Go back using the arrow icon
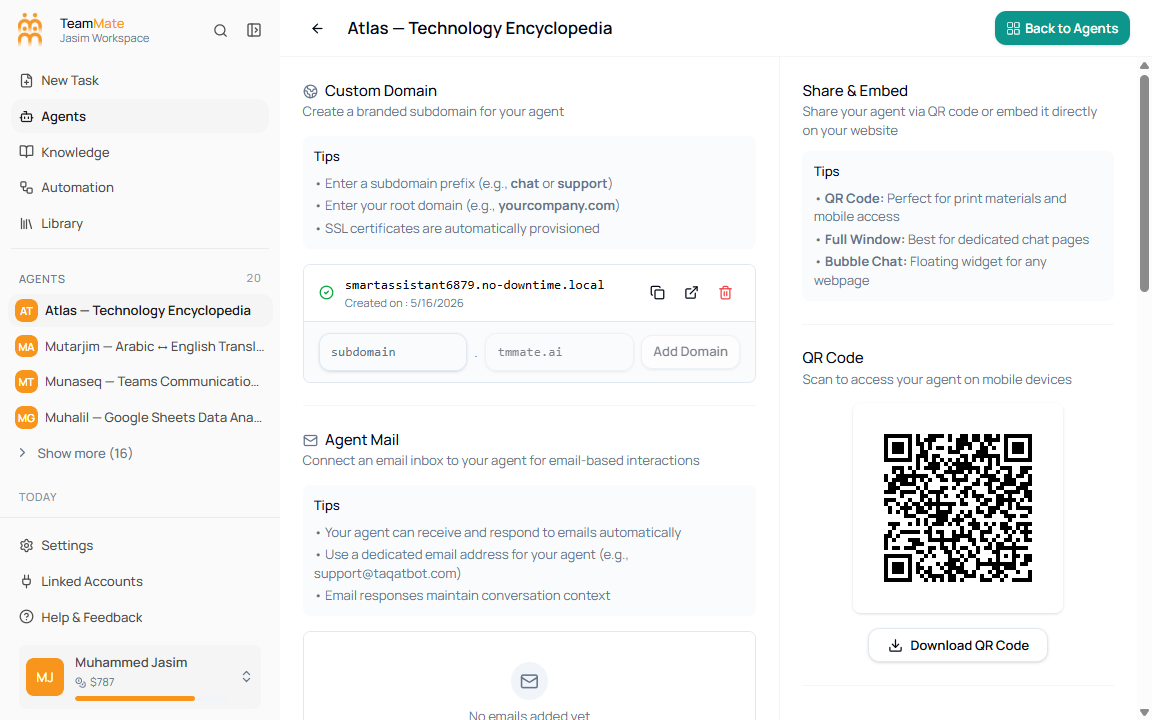The height and width of the screenshot is (720, 1152). pos(317,29)
